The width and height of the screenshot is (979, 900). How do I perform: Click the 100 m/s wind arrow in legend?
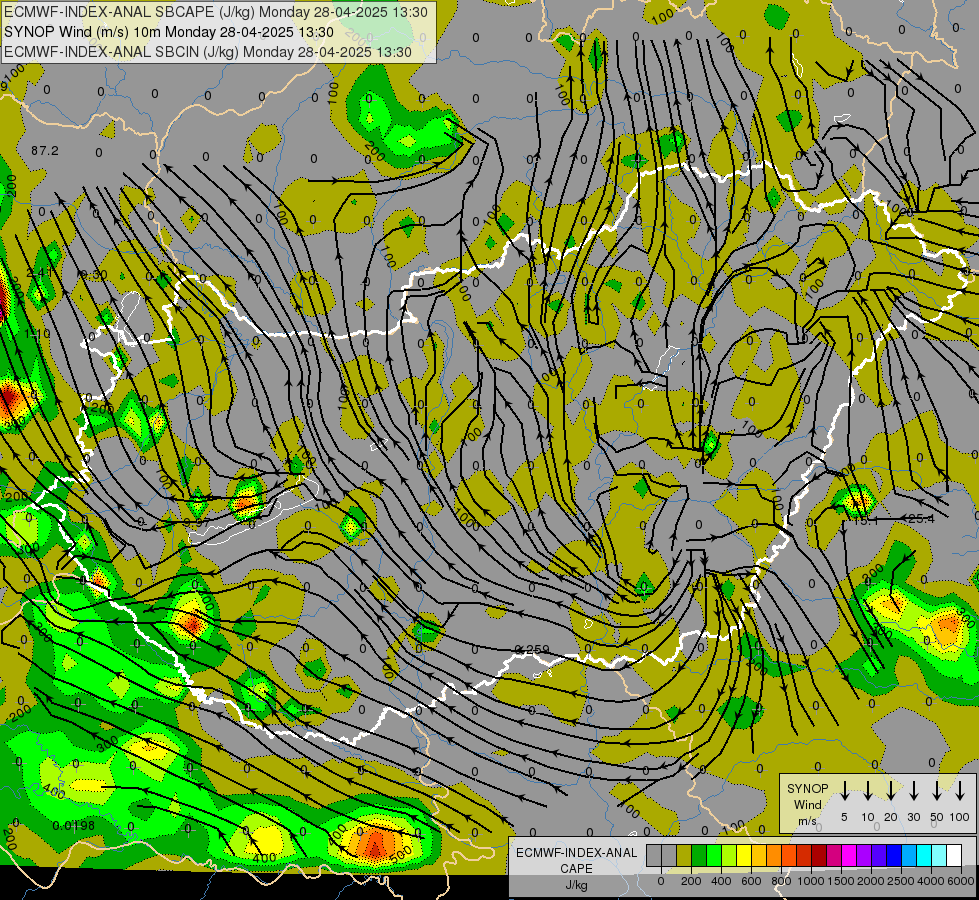960,791
